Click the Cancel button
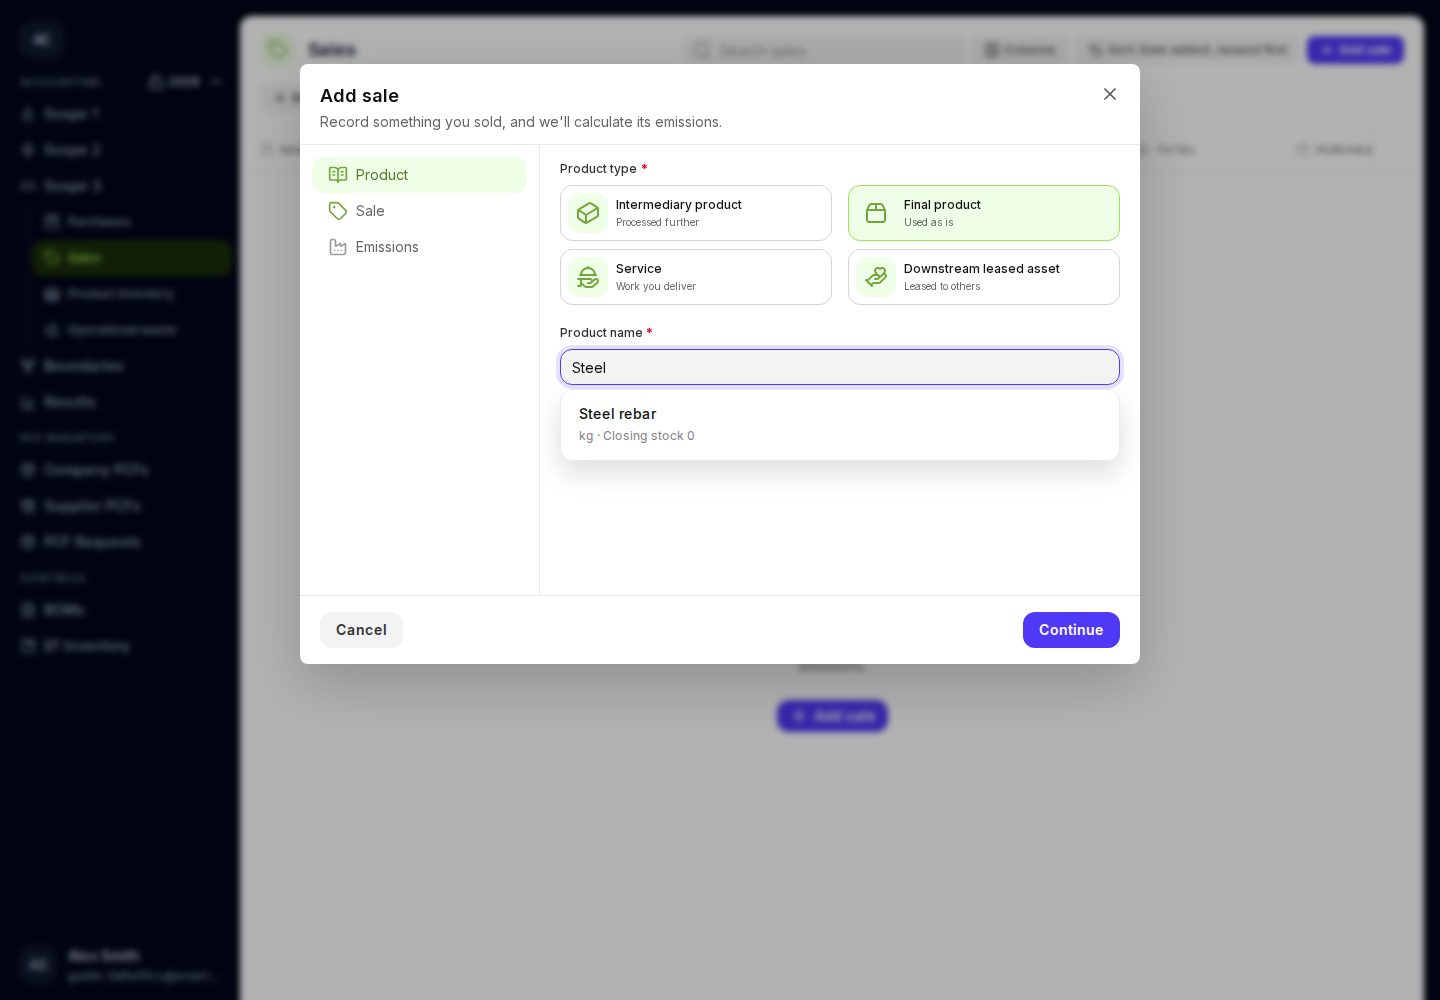 361,630
